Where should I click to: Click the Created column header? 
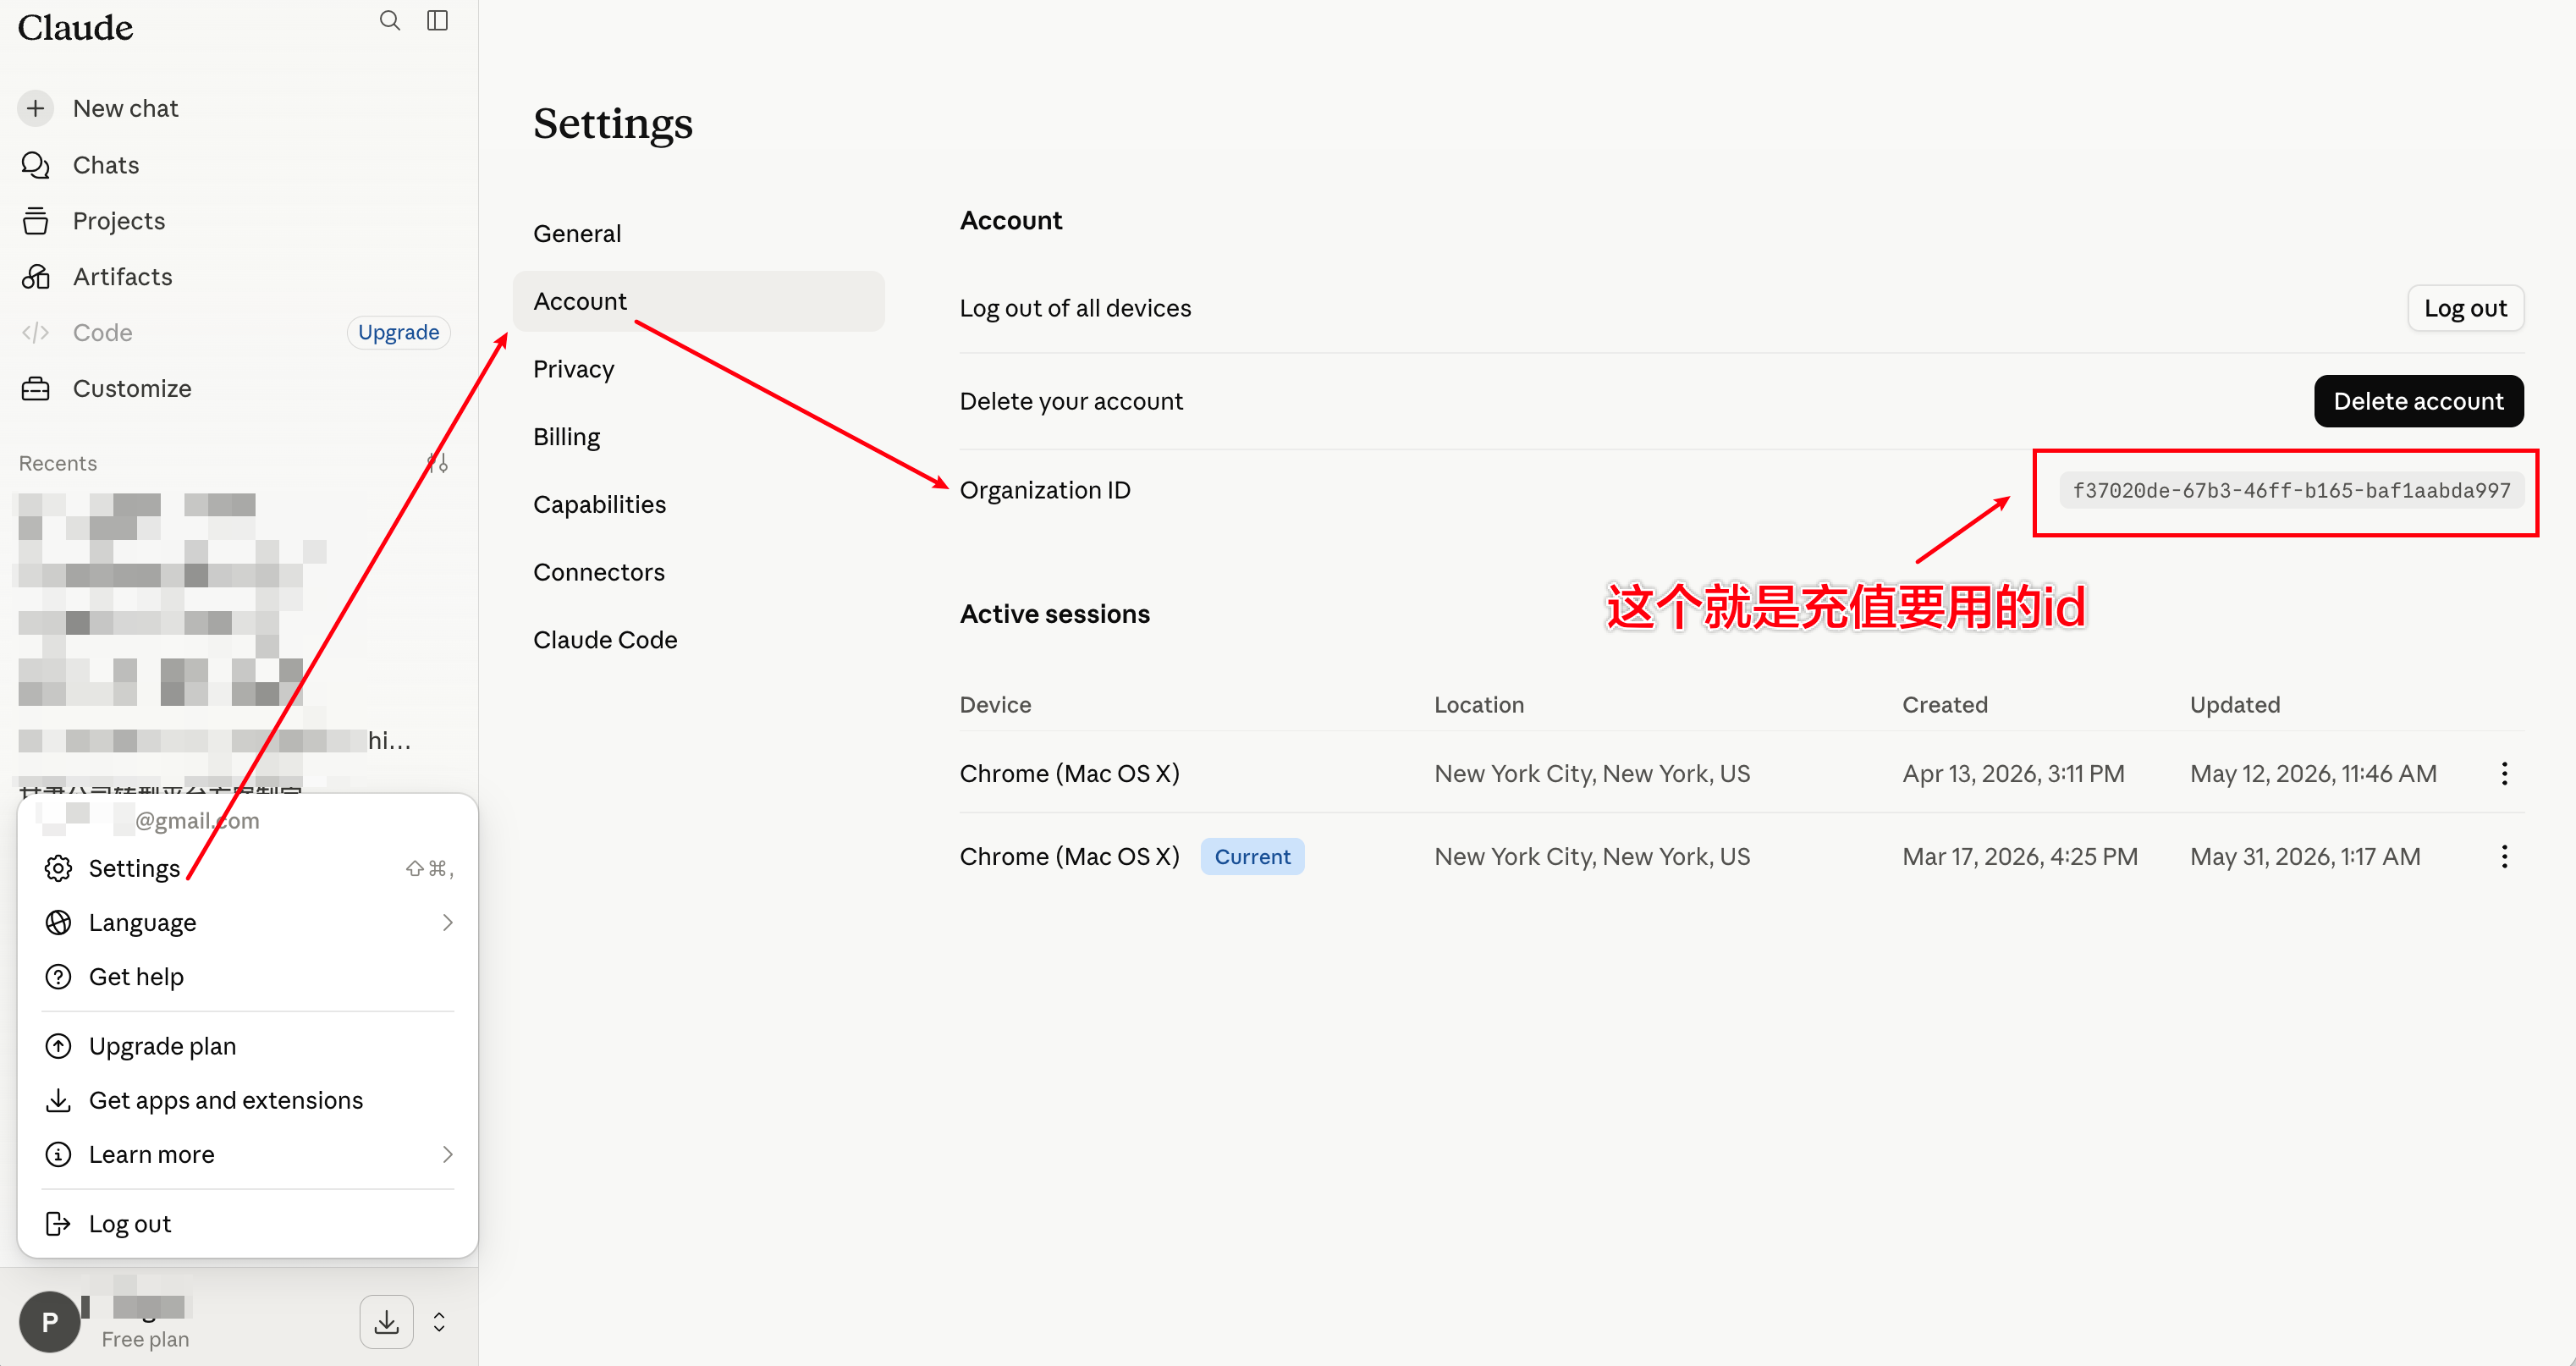click(1945, 705)
